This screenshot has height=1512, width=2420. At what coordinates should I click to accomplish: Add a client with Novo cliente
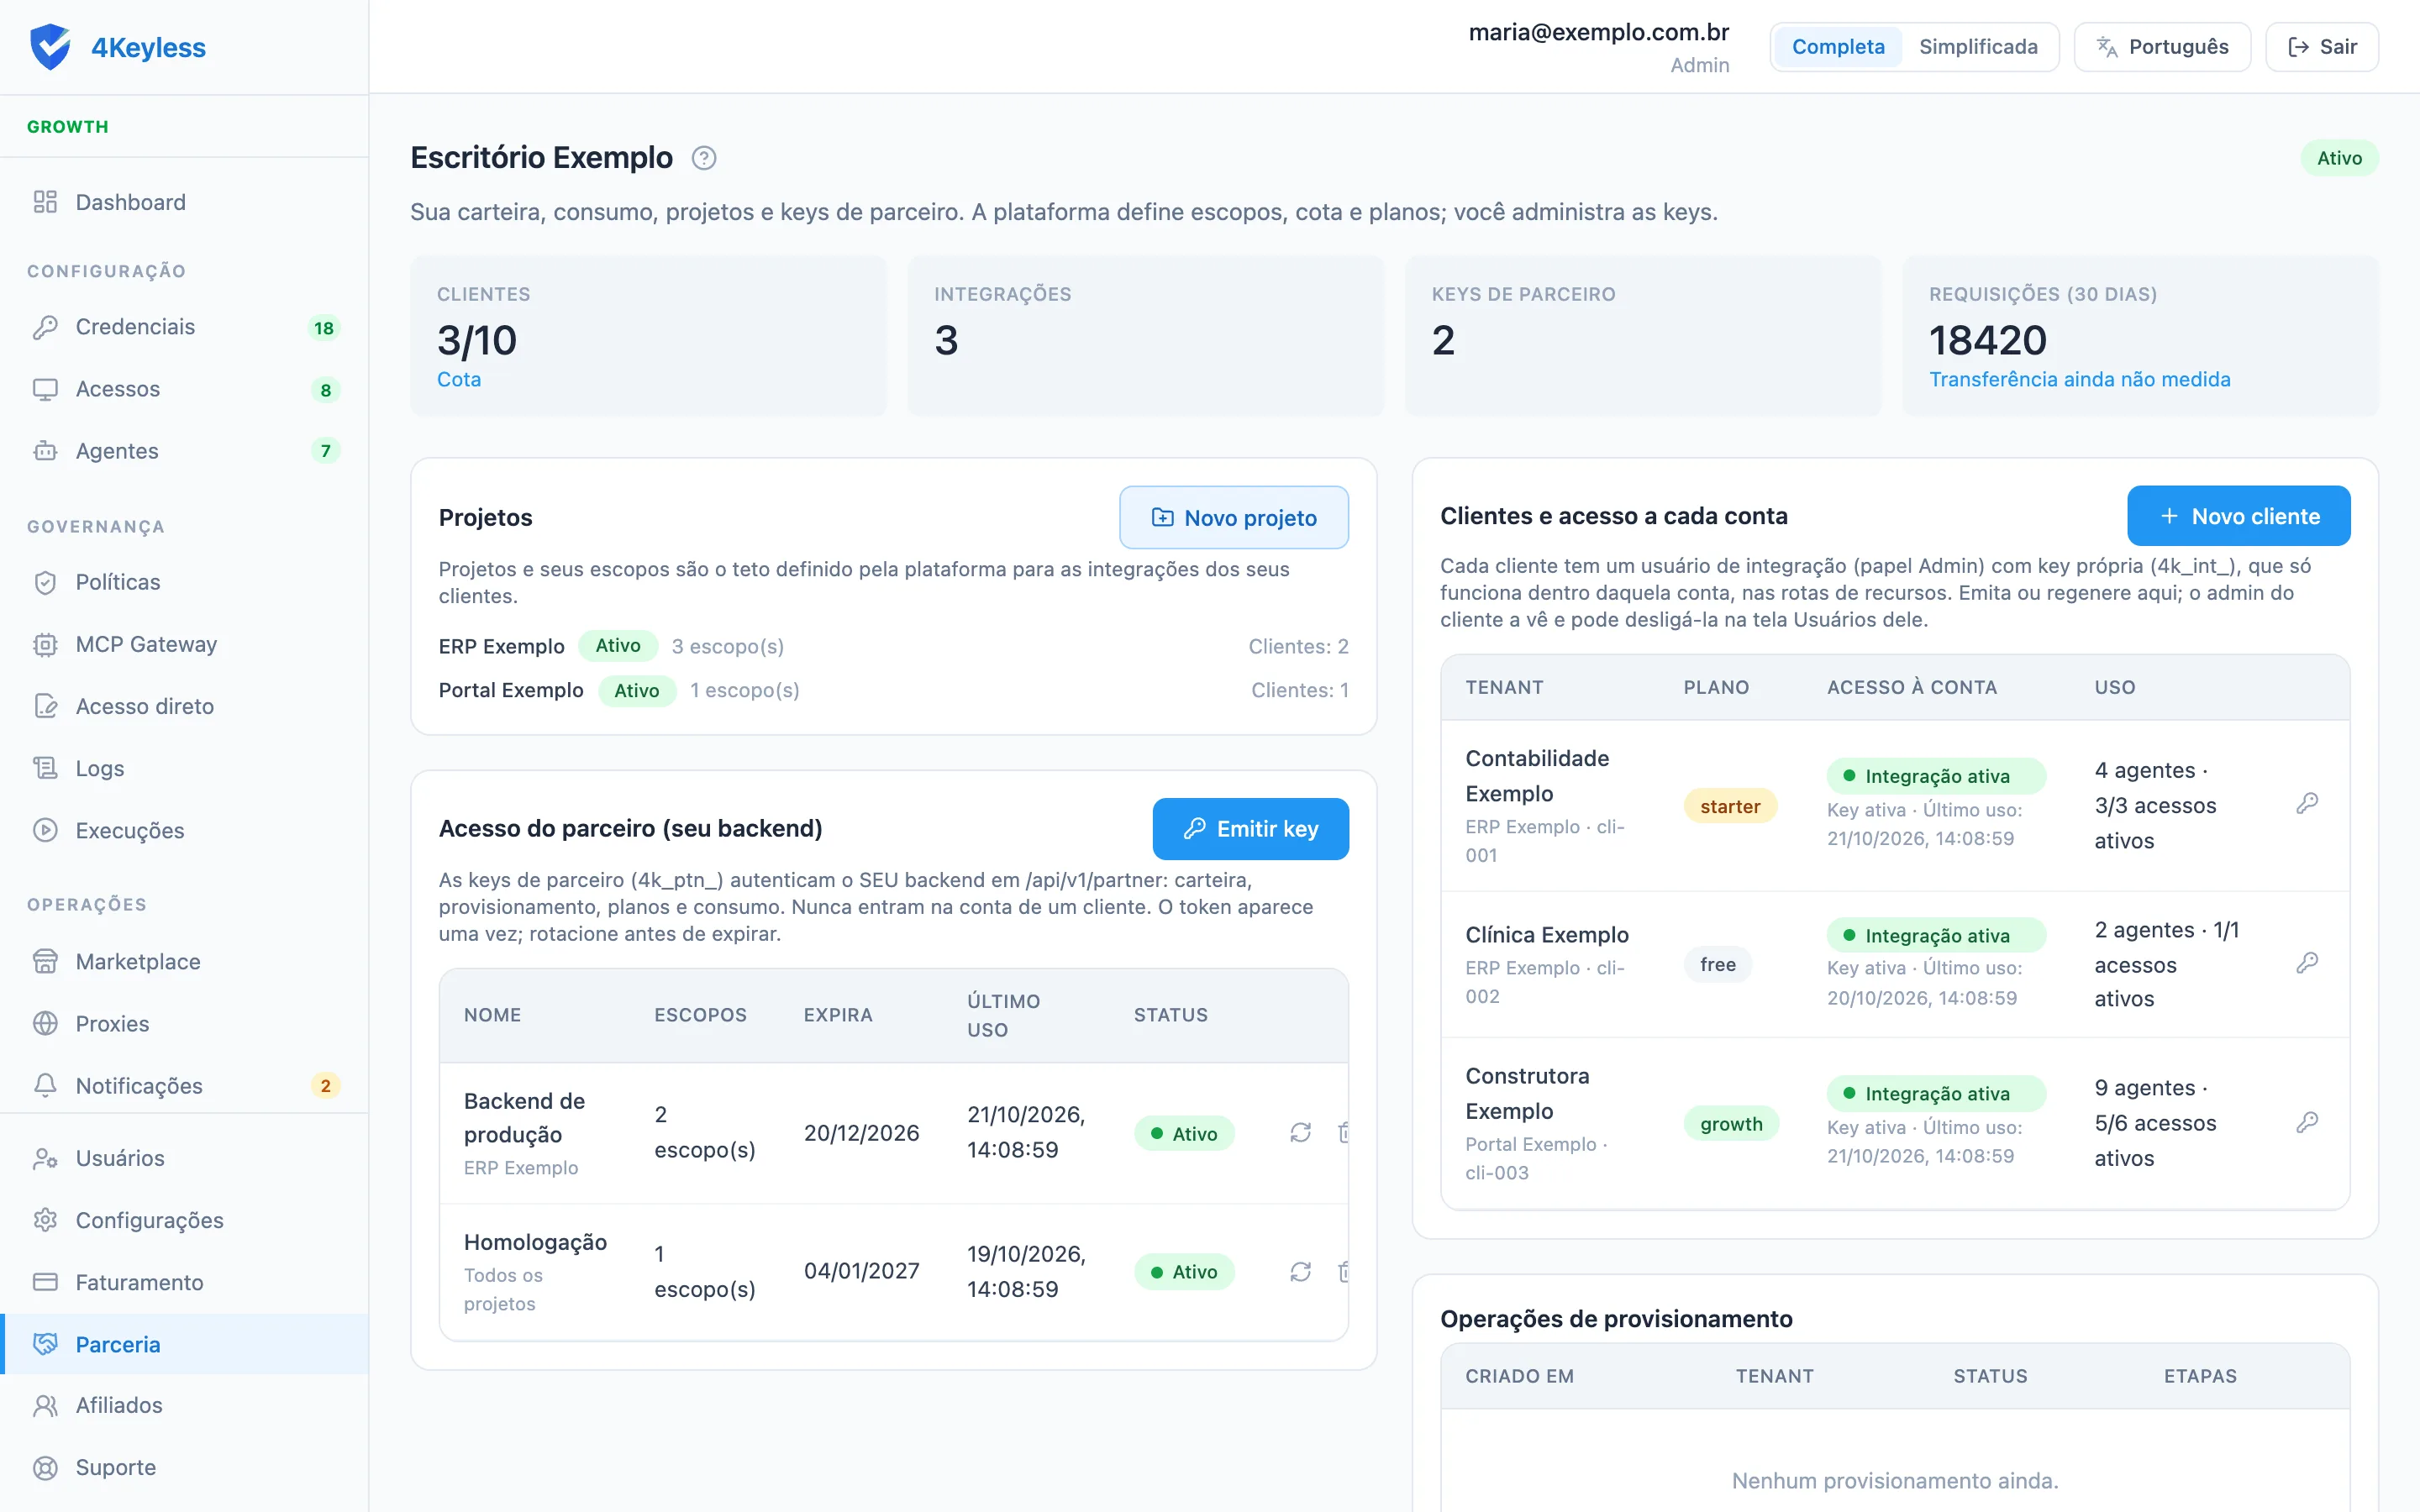coord(2238,516)
